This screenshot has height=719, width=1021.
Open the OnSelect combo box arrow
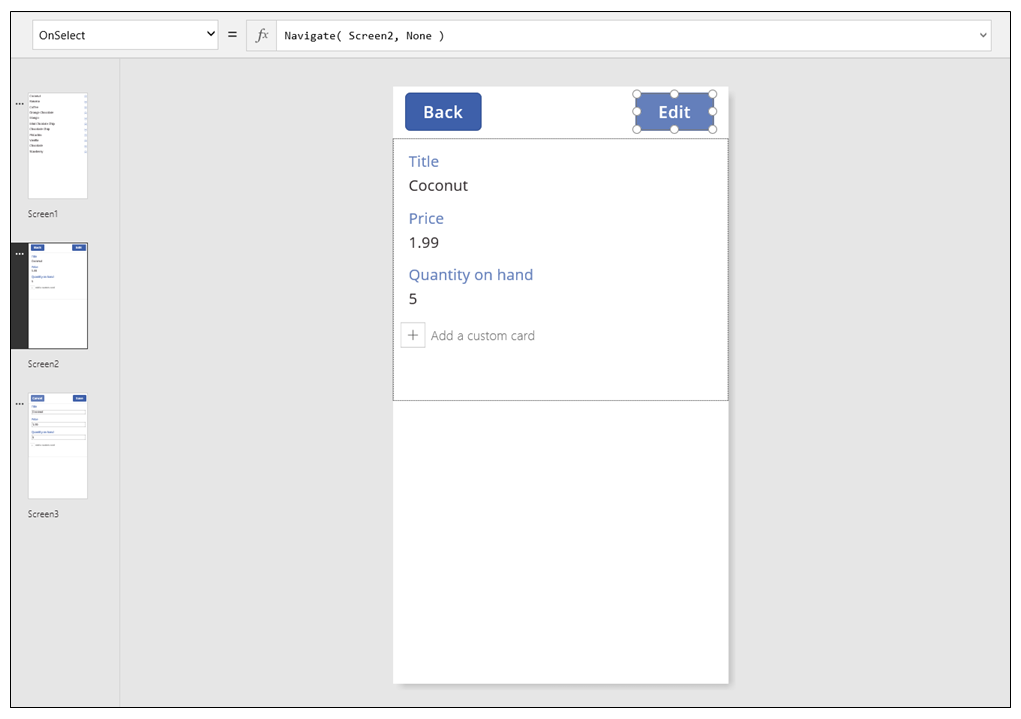(213, 34)
